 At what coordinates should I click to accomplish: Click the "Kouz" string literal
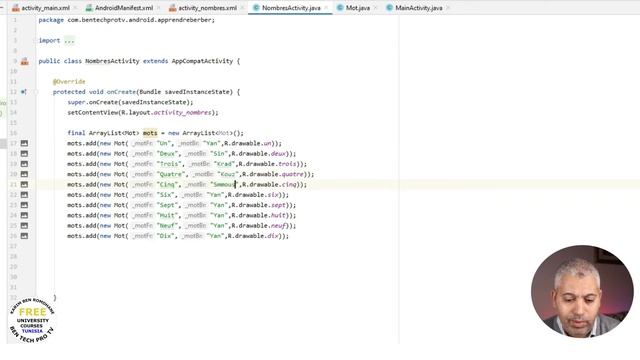[228, 174]
